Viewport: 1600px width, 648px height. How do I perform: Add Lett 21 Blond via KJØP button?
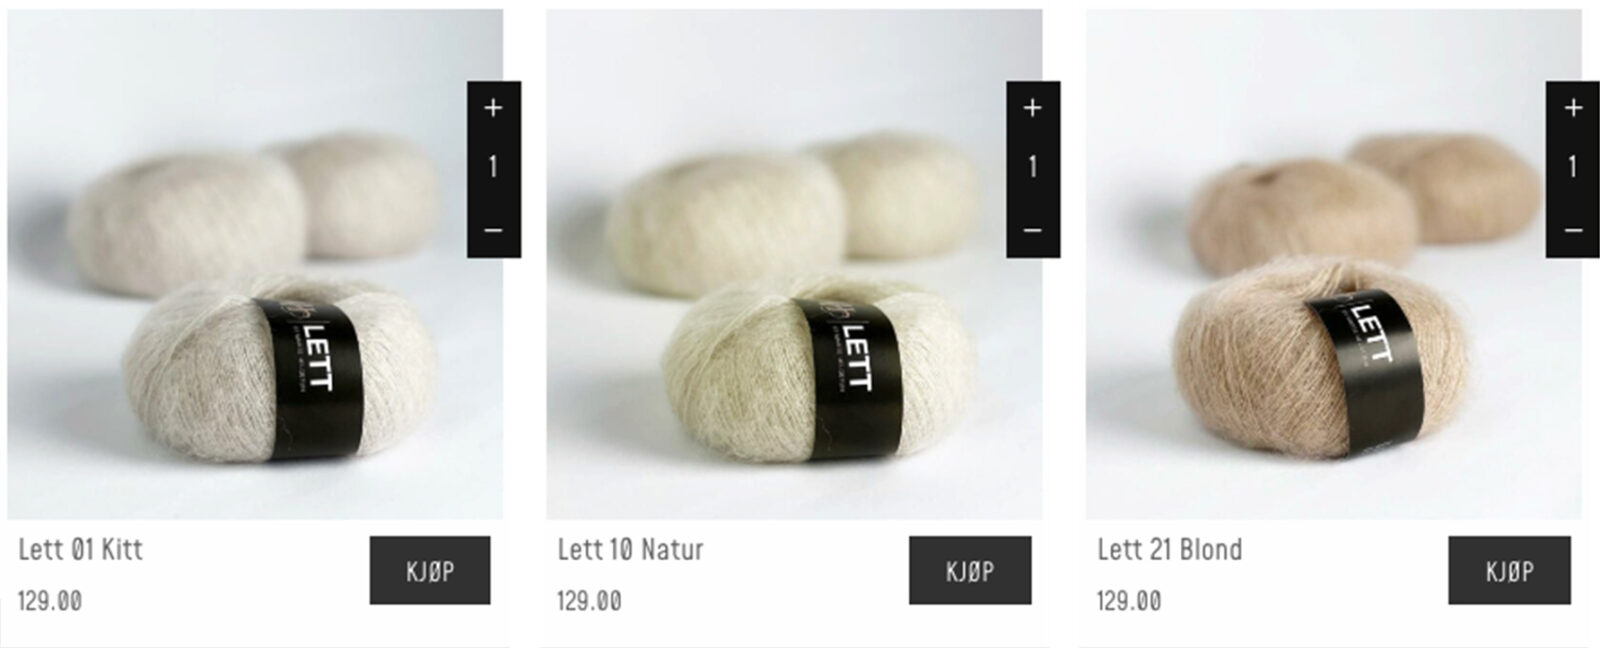click(1509, 570)
